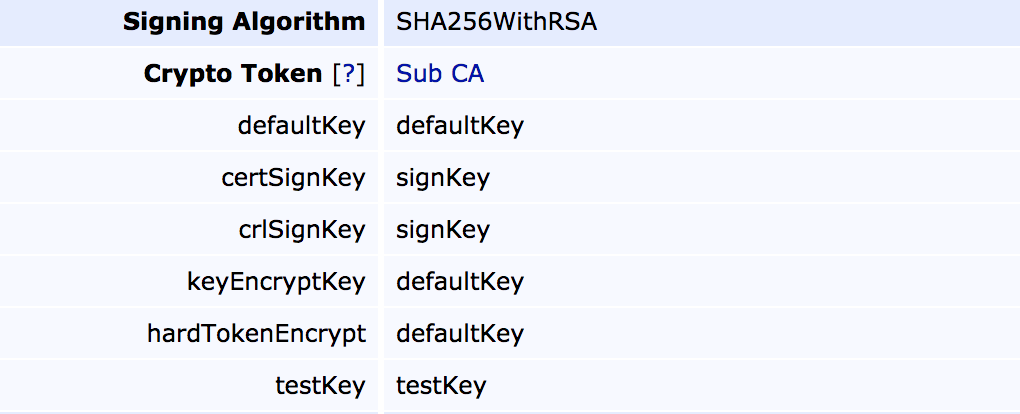Click the value next to the defaultKey label
1020x414 pixels.
tap(460, 126)
